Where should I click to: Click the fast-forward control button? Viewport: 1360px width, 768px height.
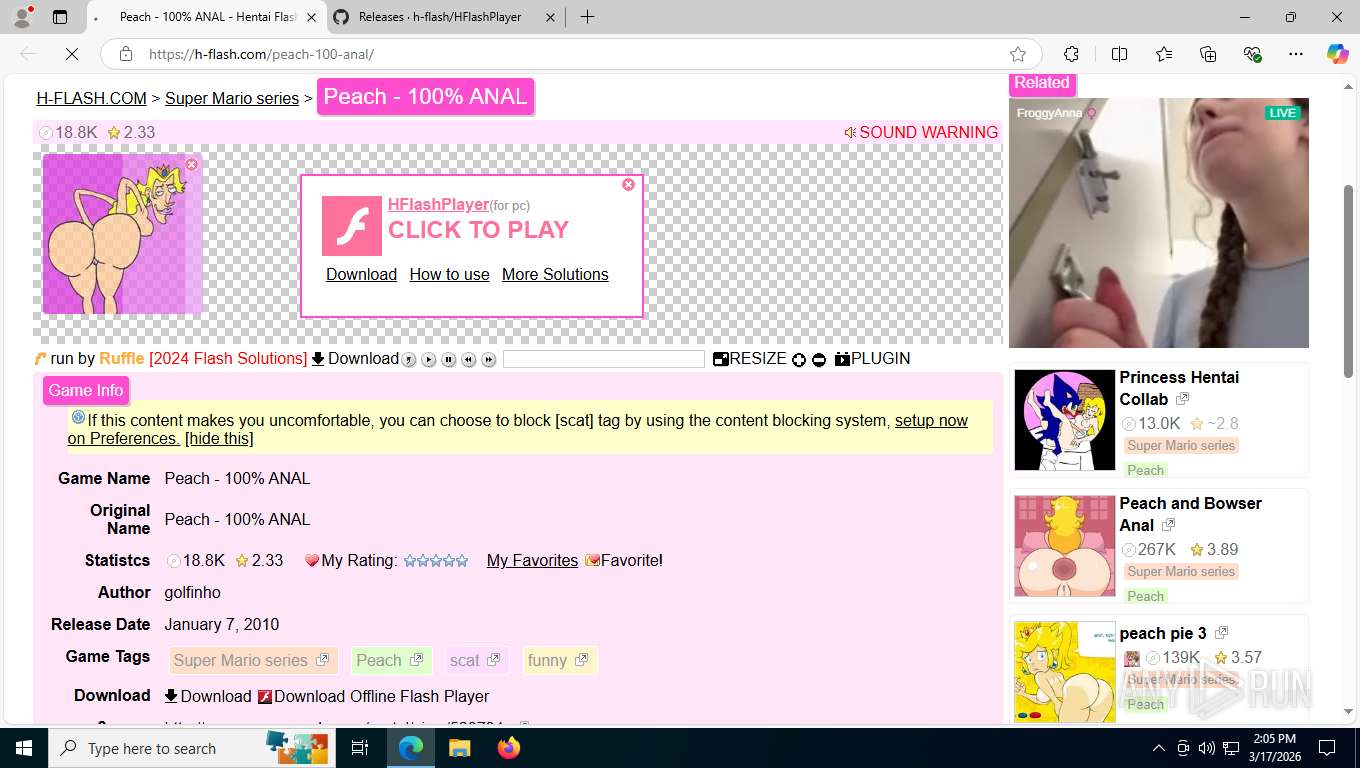(489, 360)
